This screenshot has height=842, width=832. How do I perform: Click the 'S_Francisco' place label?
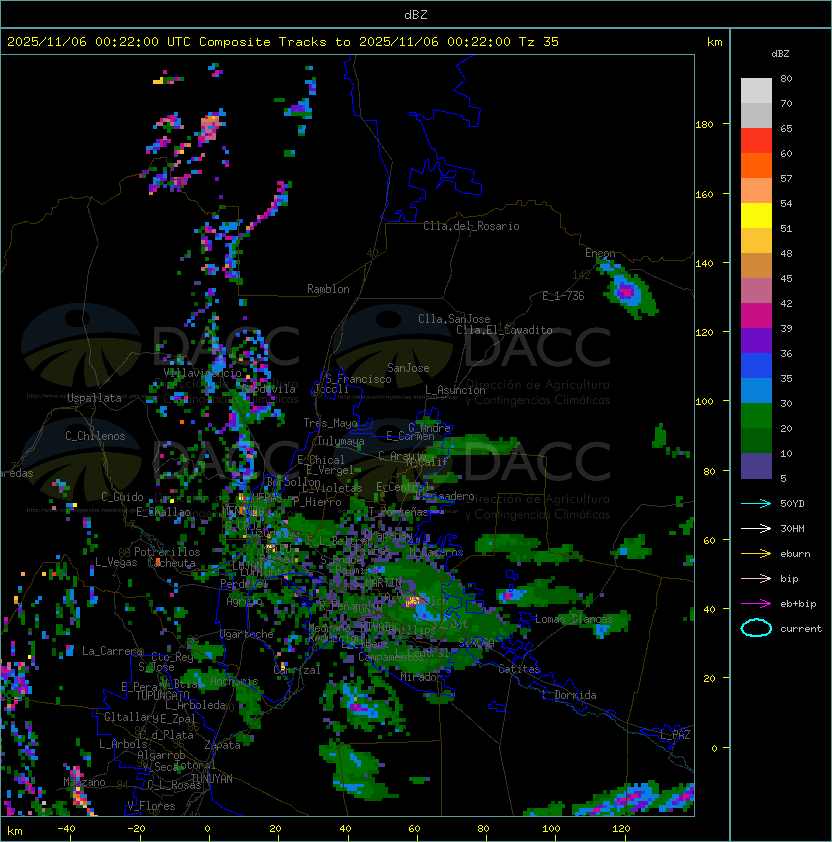358,379
